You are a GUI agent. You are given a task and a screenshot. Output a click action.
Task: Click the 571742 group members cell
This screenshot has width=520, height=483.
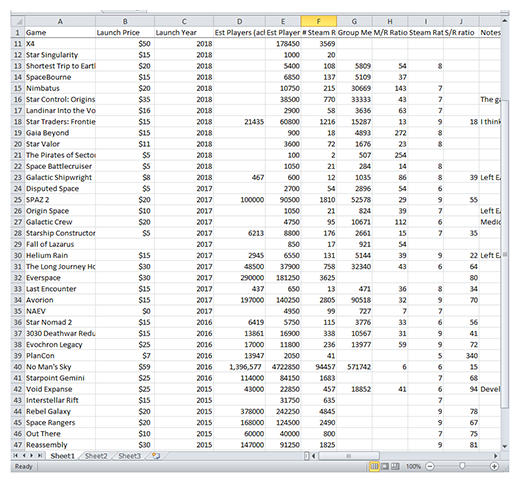[354, 367]
